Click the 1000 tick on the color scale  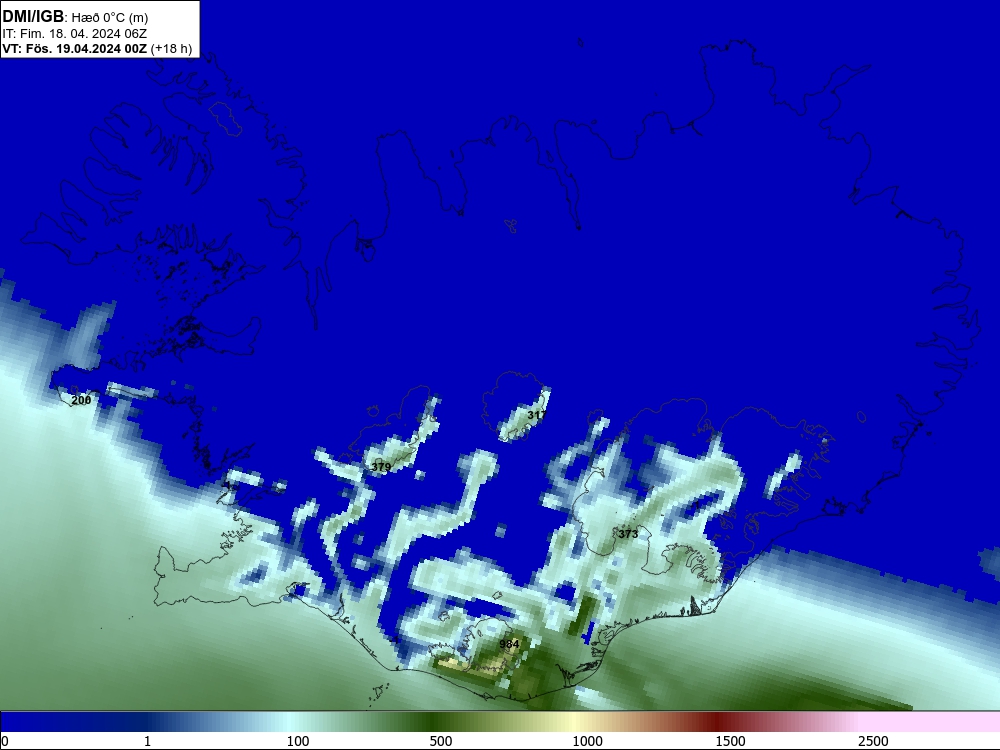click(x=587, y=741)
